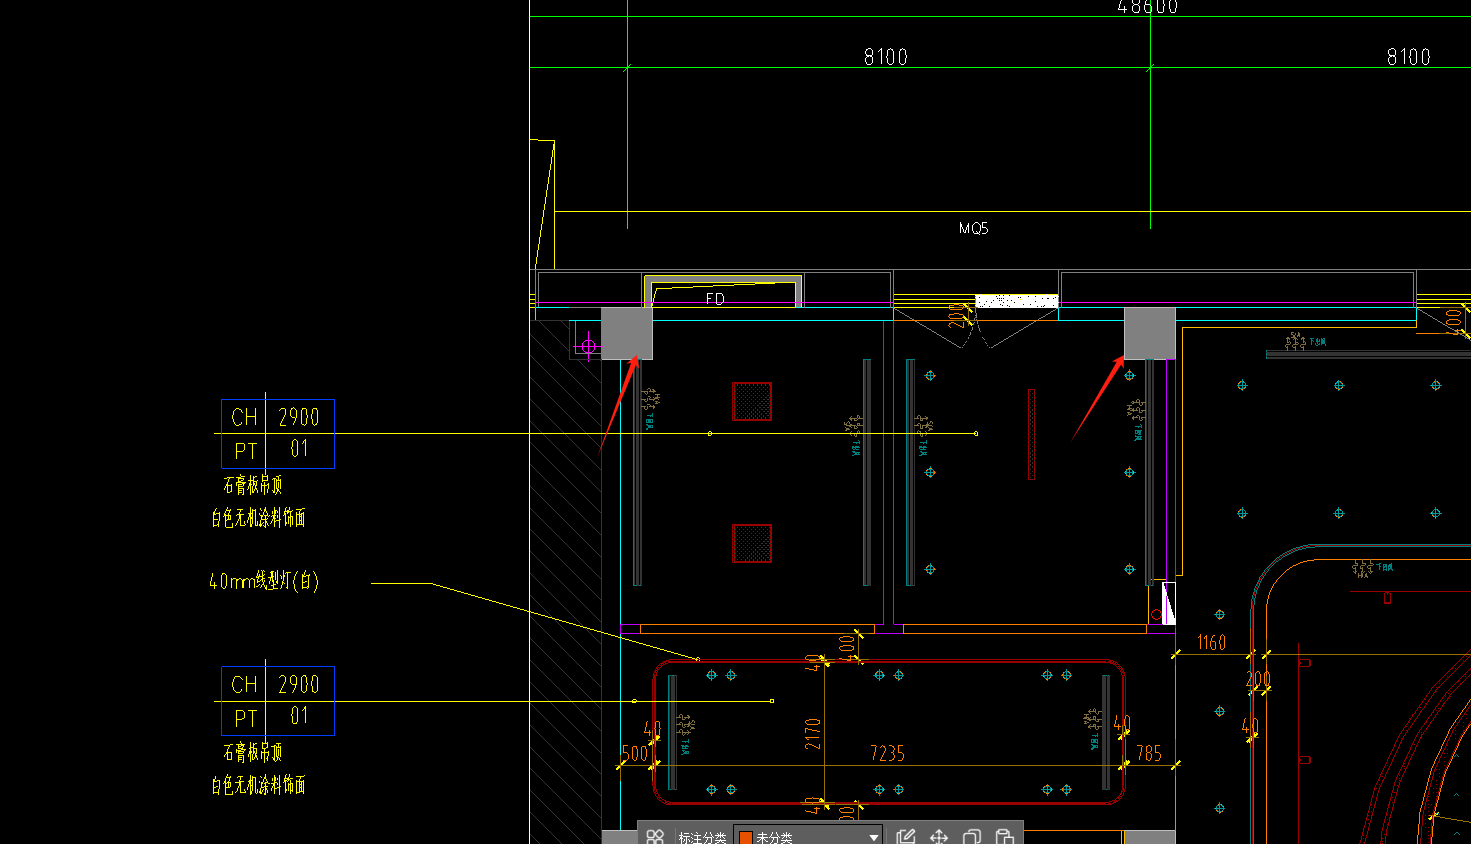Click the 1160 dimension text
The image size is (1471, 844).
click(x=1211, y=642)
